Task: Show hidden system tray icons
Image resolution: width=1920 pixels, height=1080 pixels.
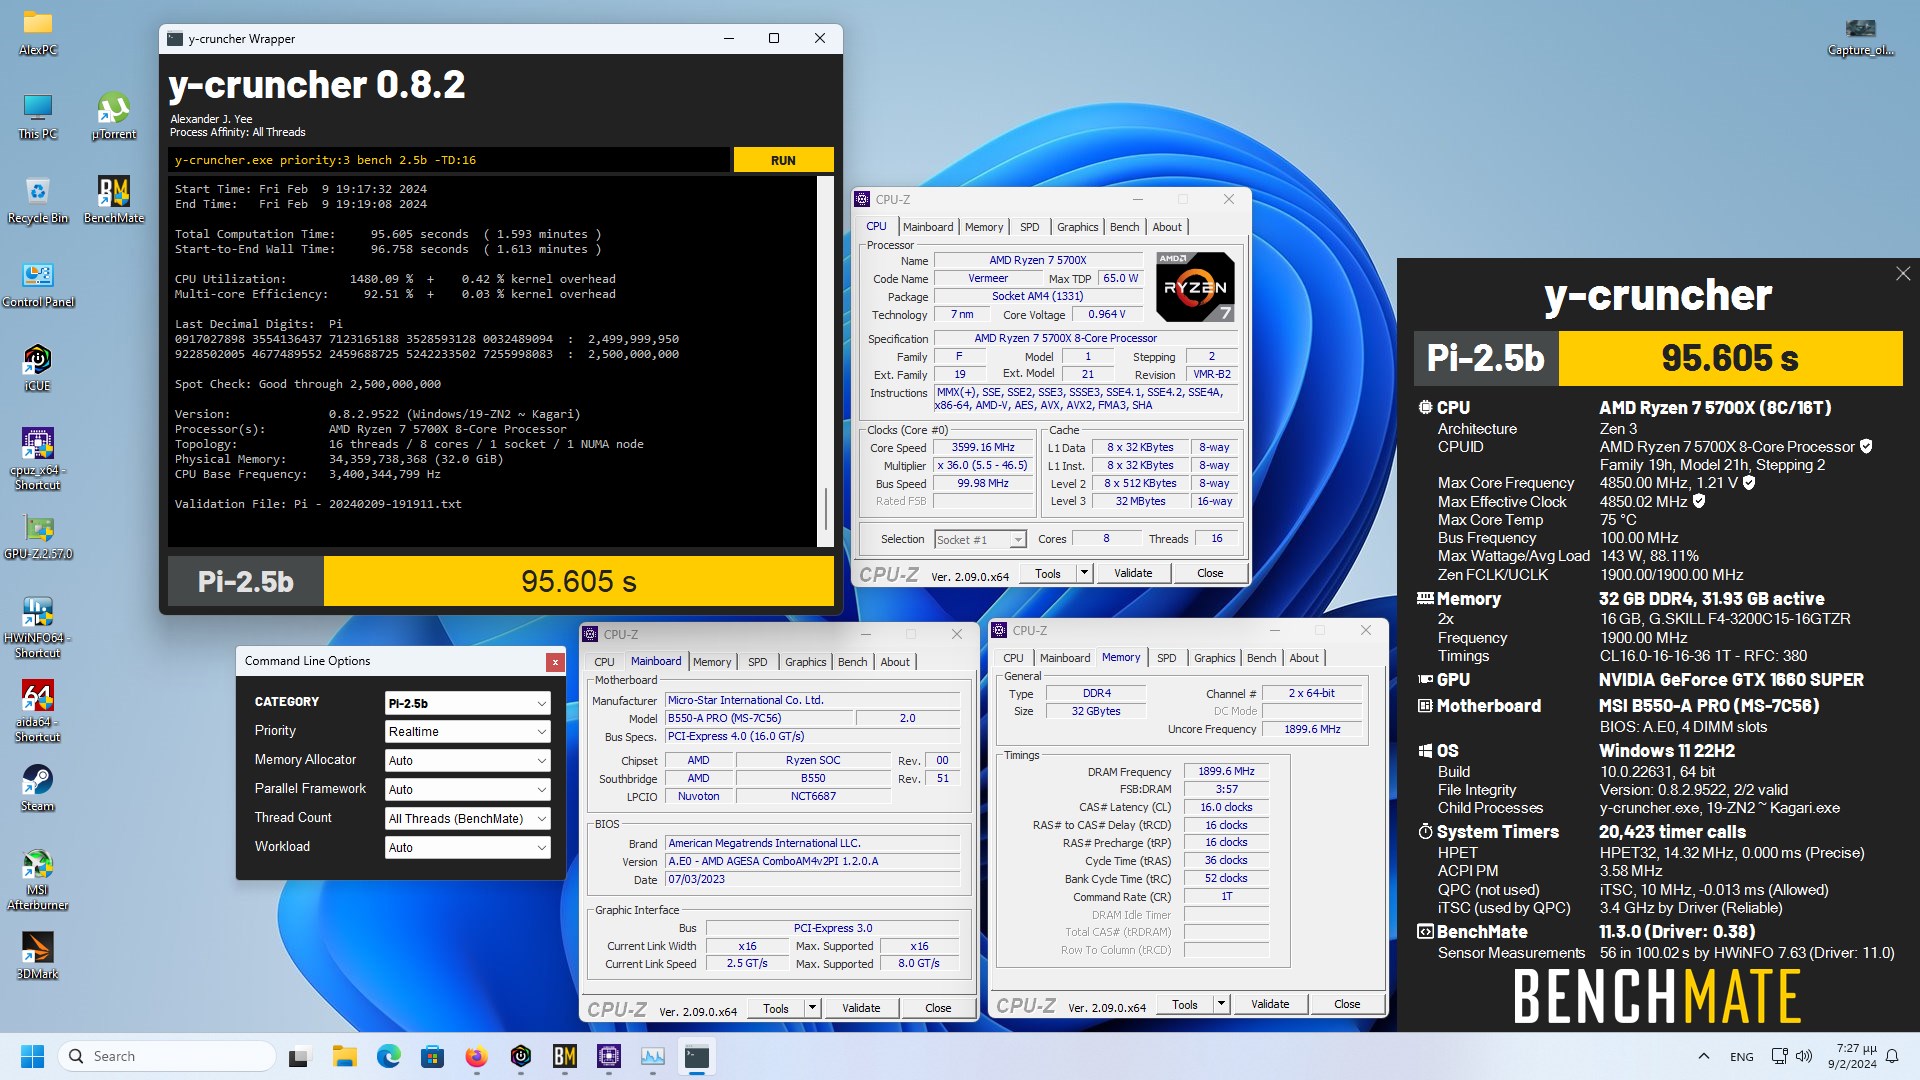Action: [1703, 1056]
